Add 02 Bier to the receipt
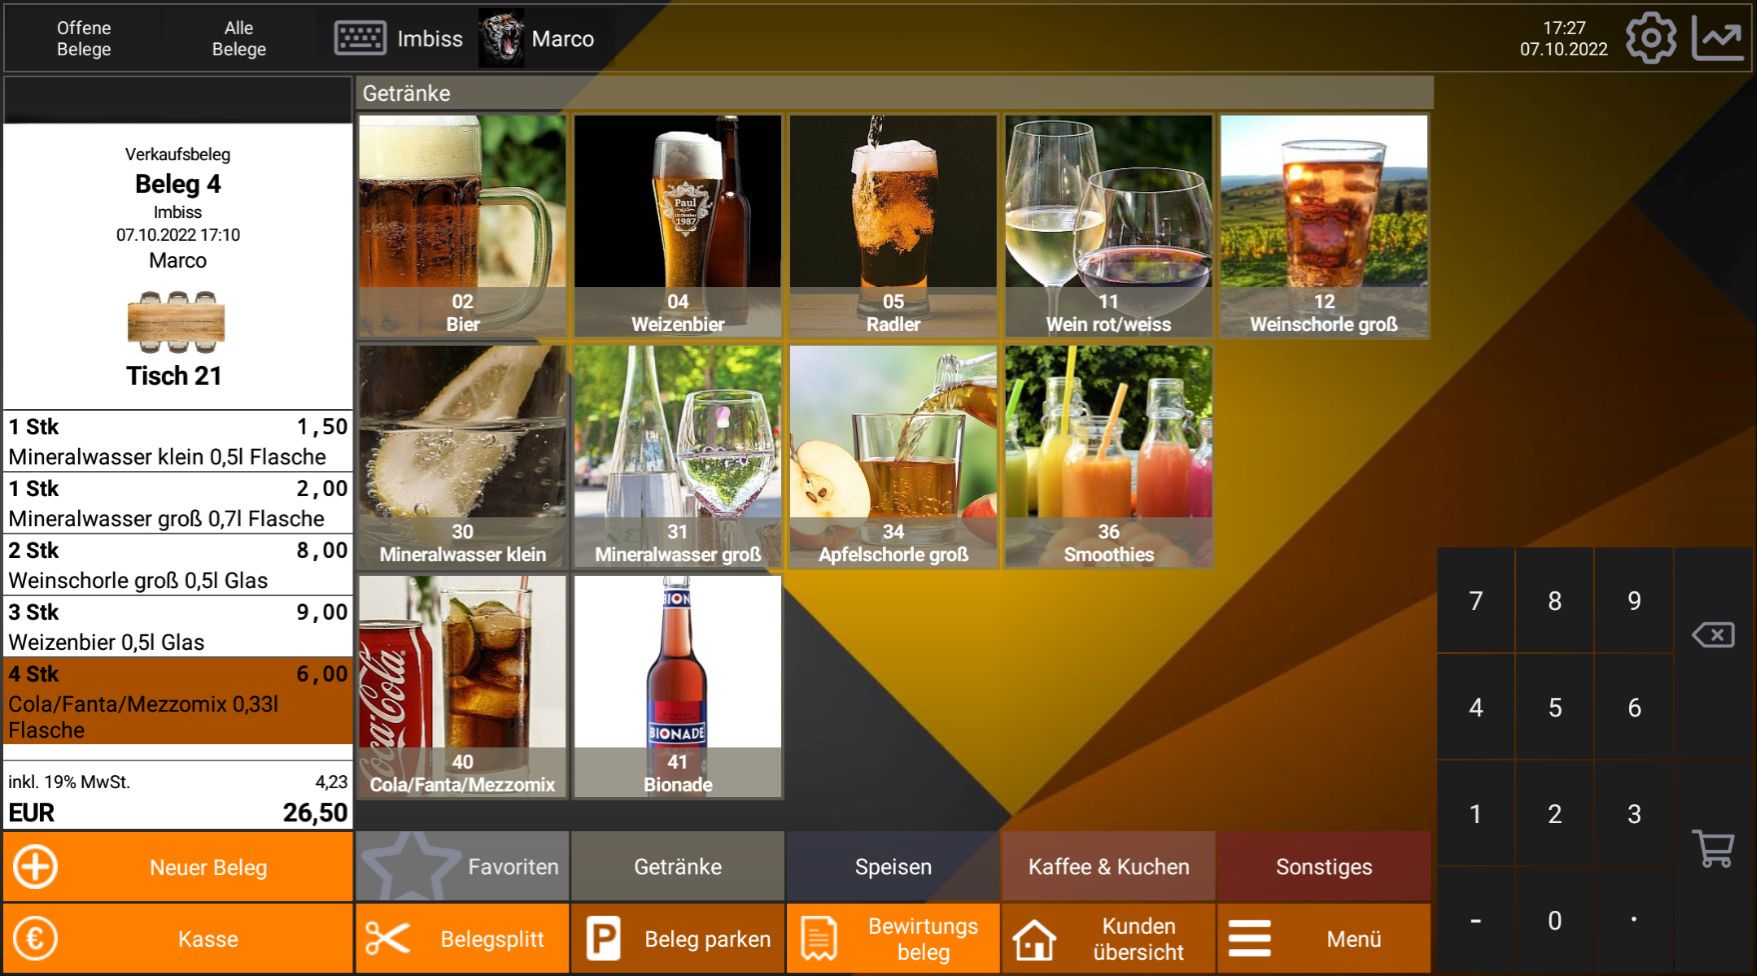1757x976 pixels. tap(463, 226)
